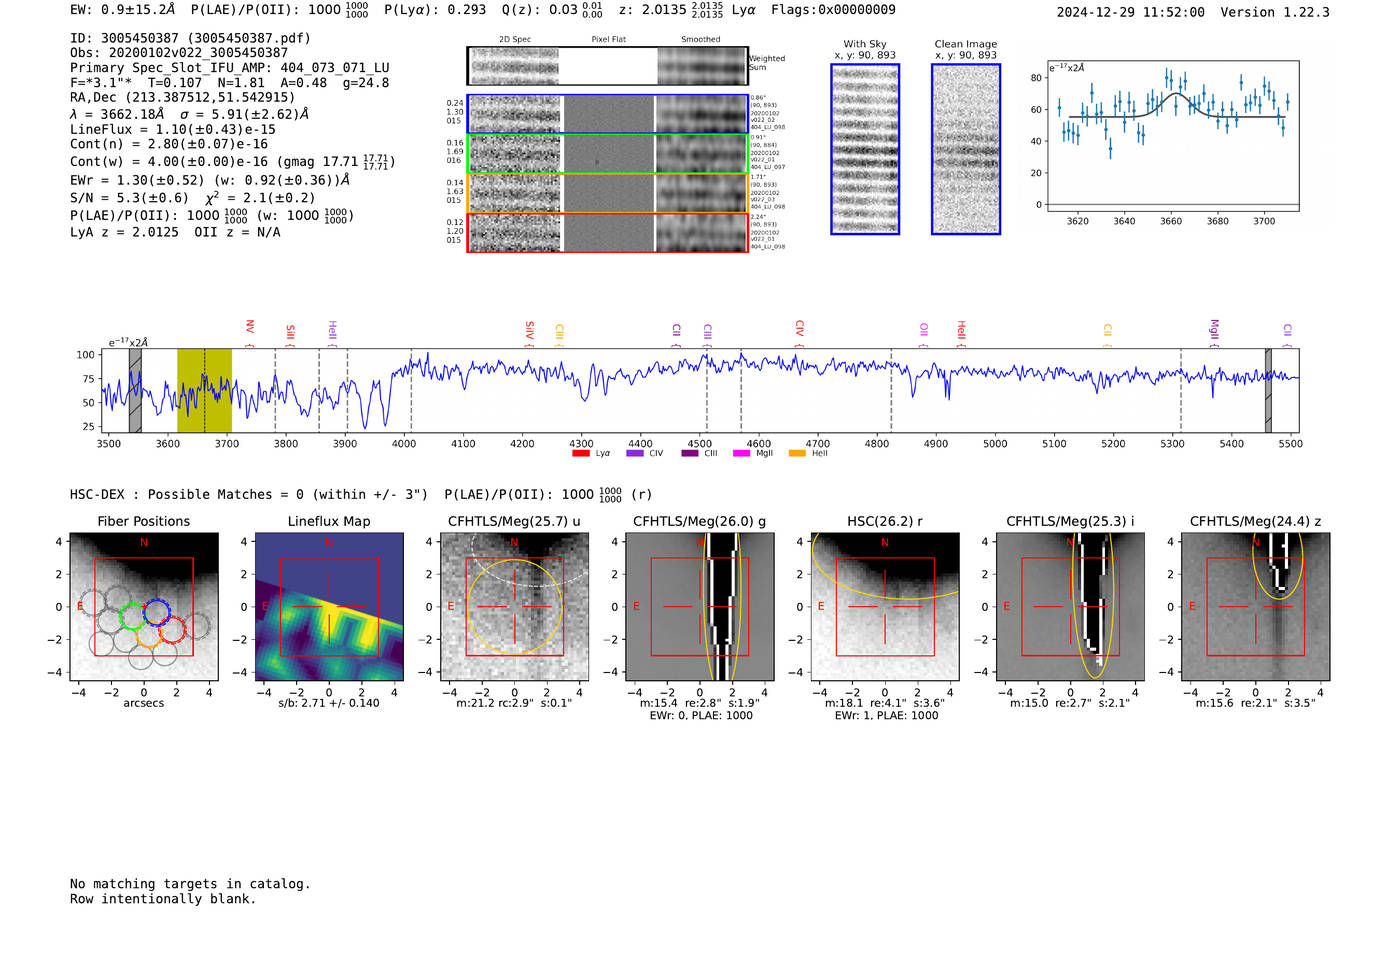Click the "Smoothed" column header
This screenshot has width=1400, height=953.
pyautogui.click(x=700, y=40)
